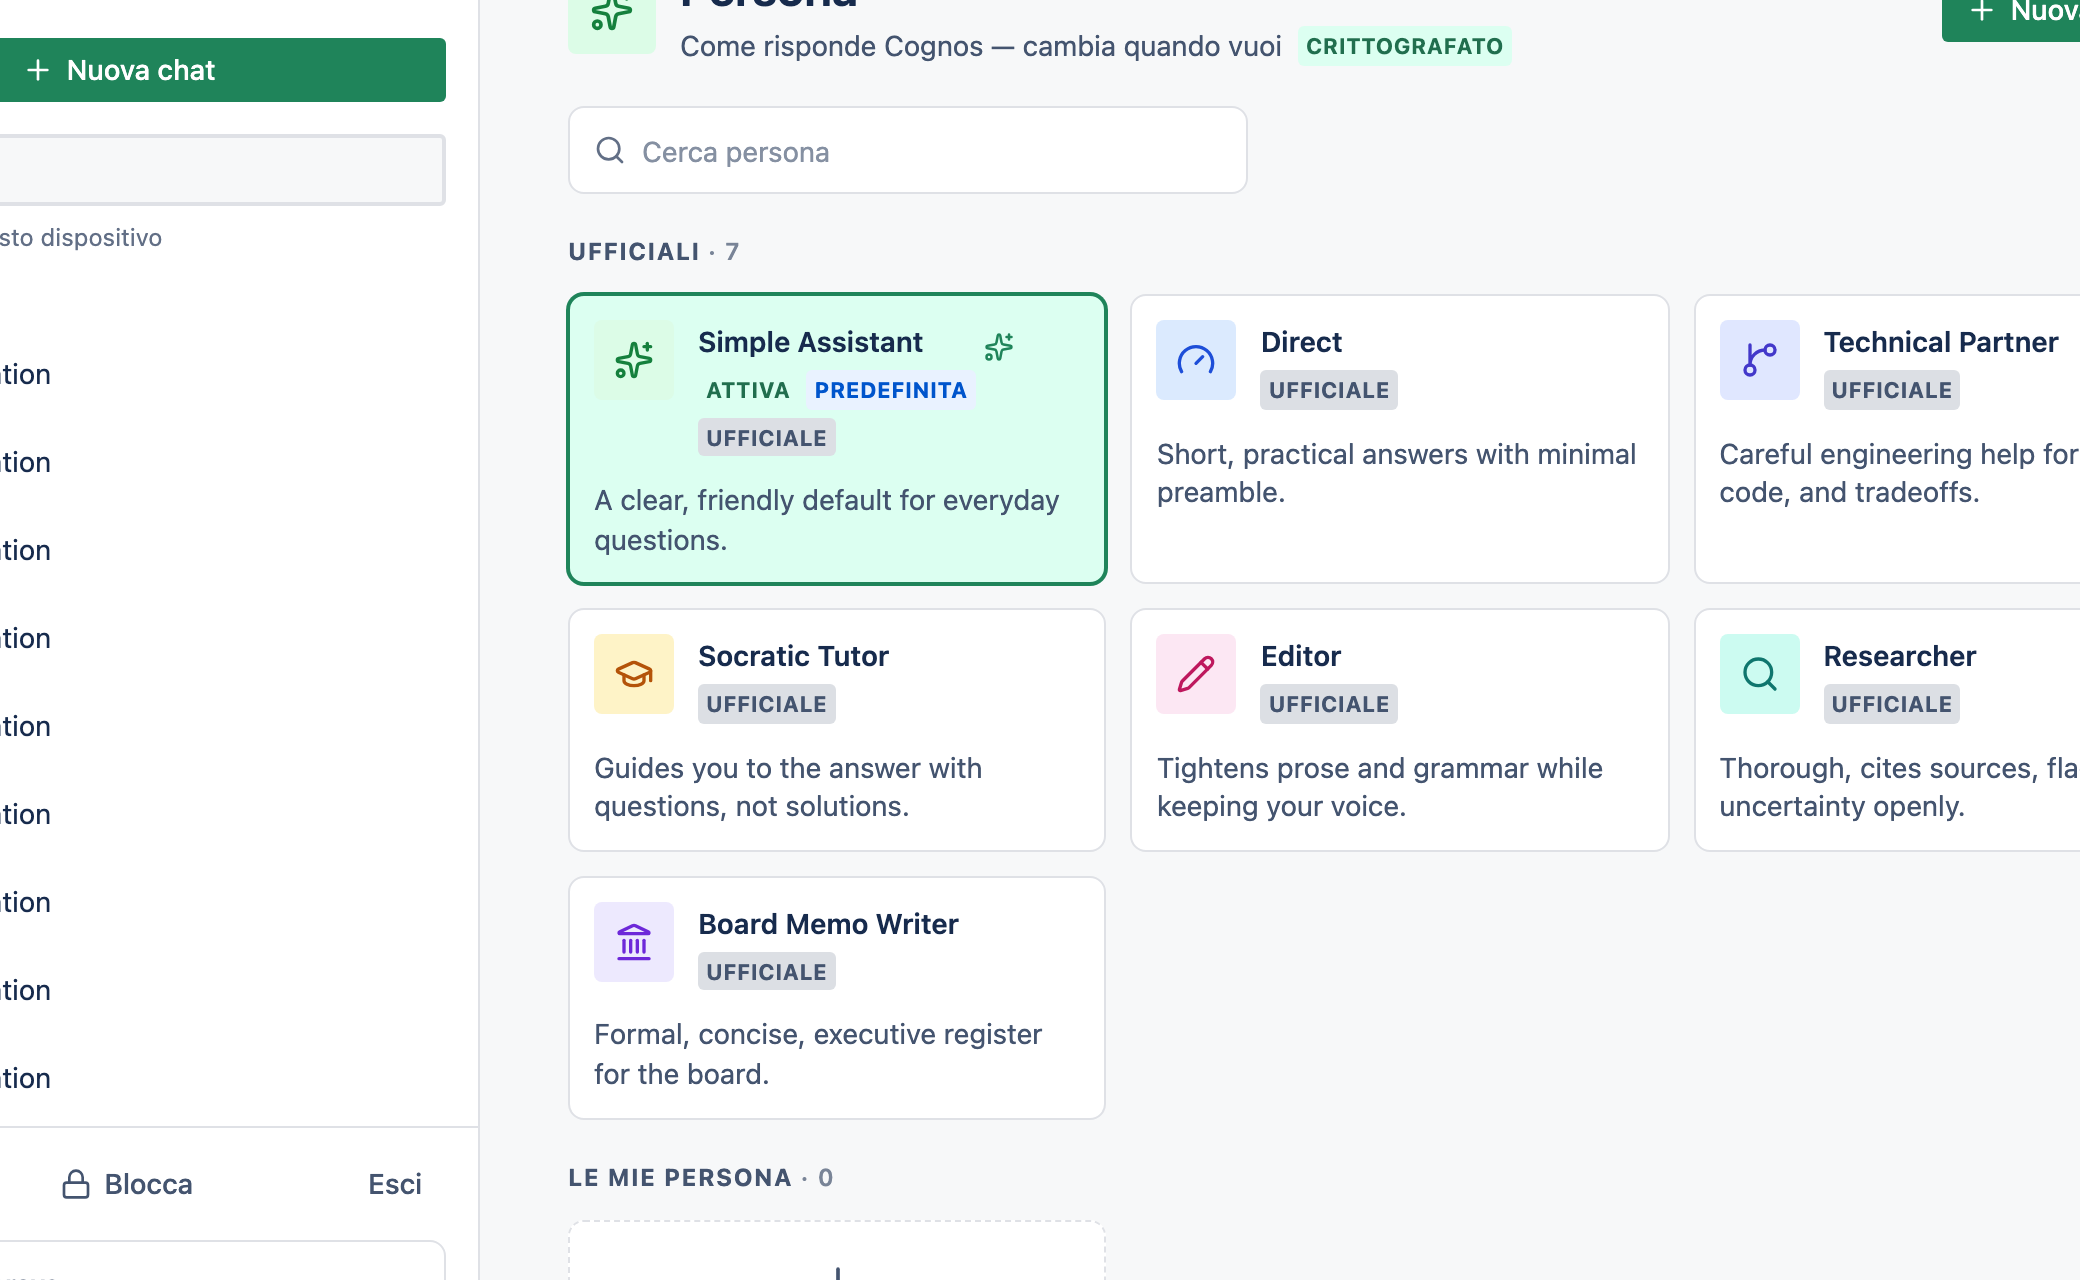The height and width of the screenshot is (1280, 2080).
Task: Log out using Esci
Action: click(395, 1184)
